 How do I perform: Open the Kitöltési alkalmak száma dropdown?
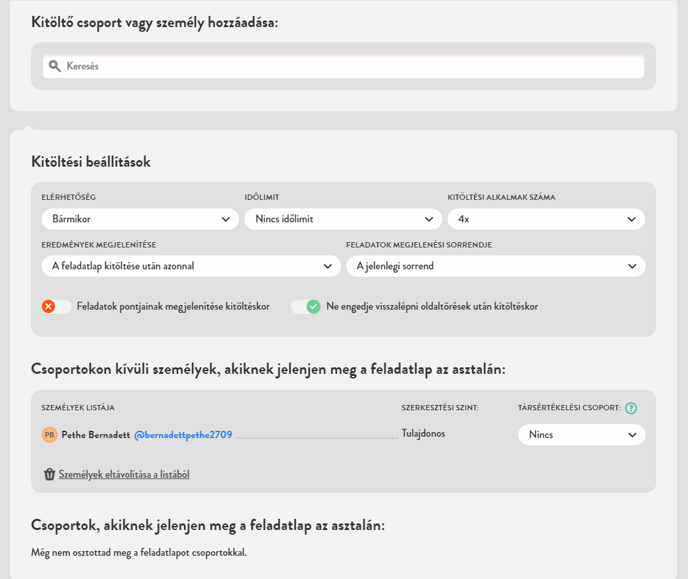(x=546, y=219)
